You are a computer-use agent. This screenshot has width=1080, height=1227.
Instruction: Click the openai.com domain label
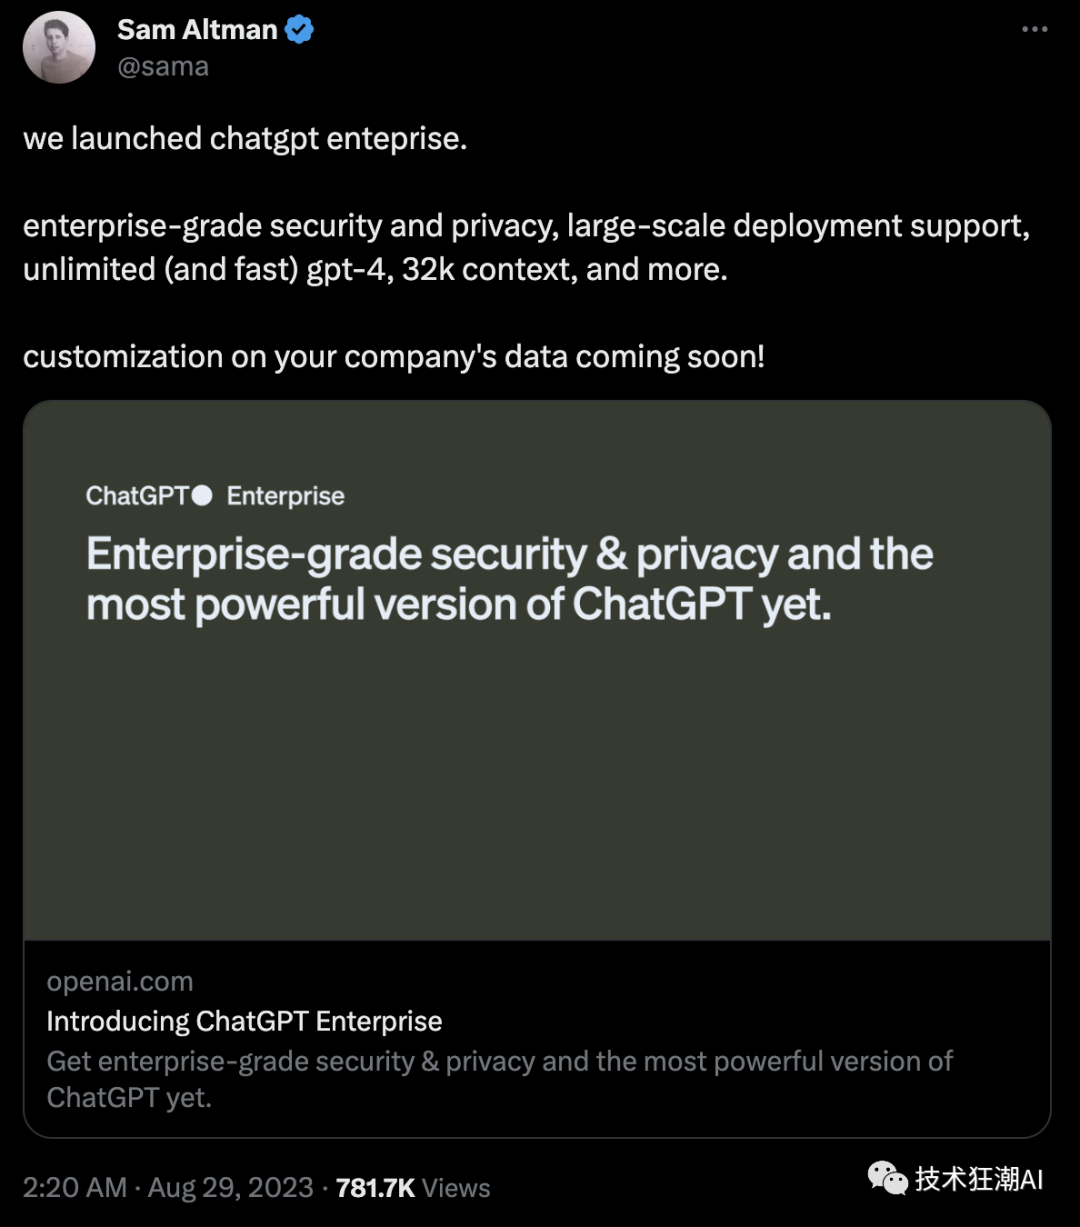(120, 981)
